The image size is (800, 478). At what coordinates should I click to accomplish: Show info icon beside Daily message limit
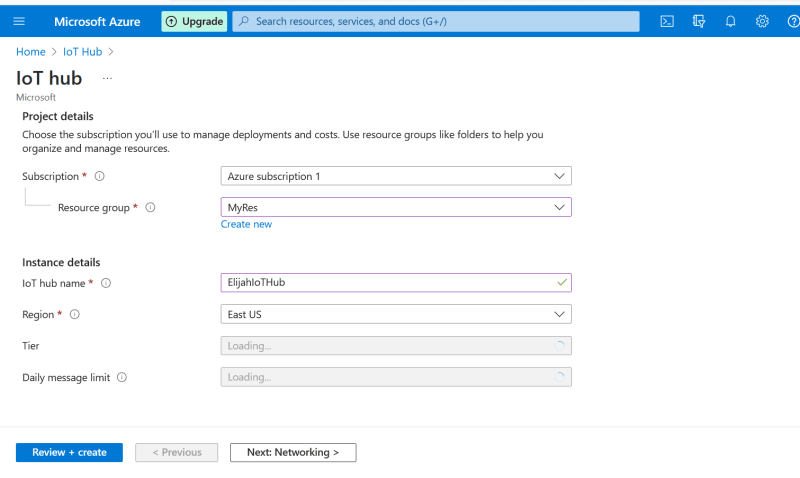[x=121, y=378]
